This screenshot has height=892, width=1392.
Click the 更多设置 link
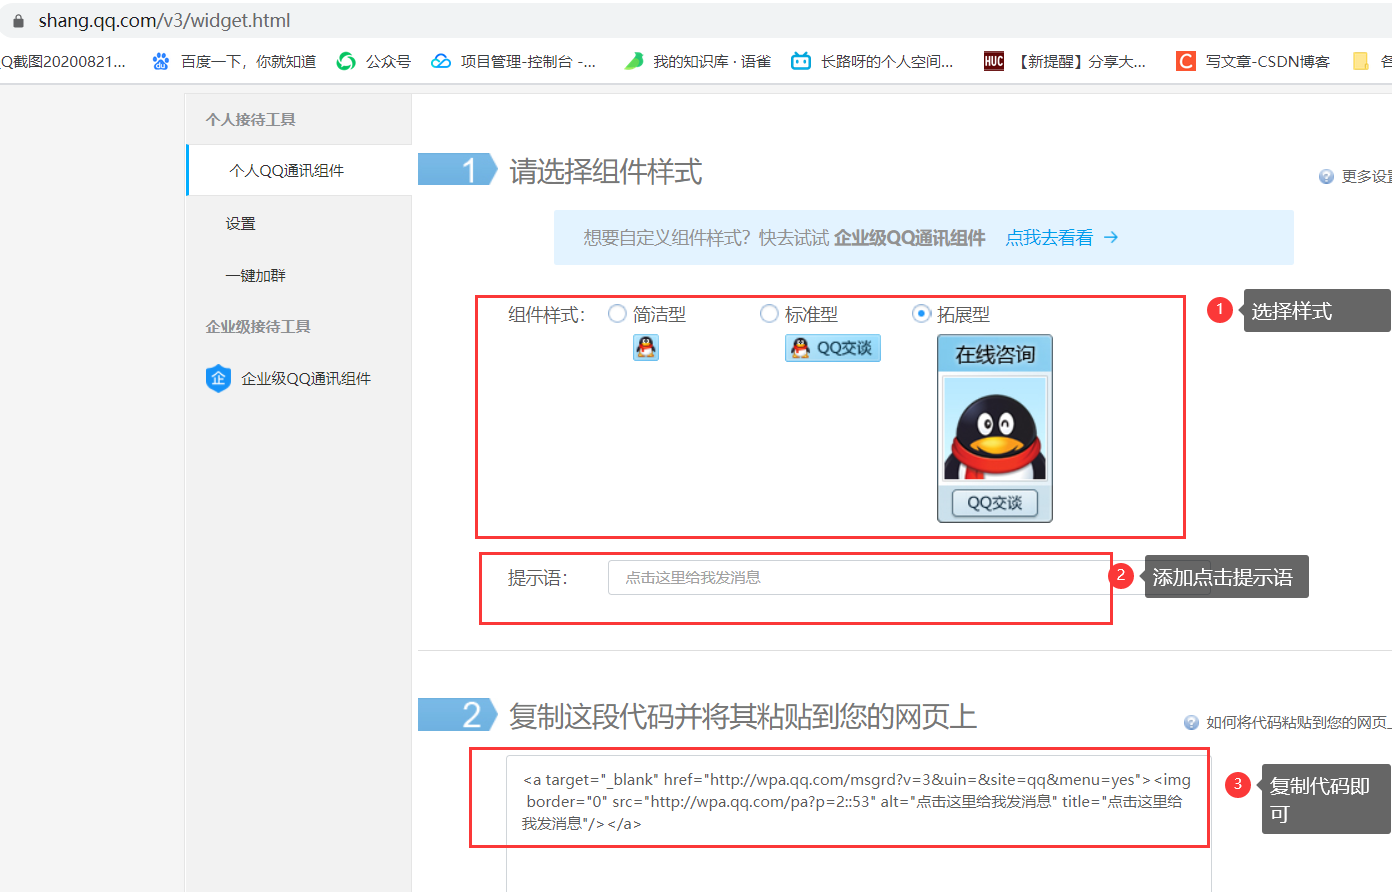click(x=1366, y=176)
